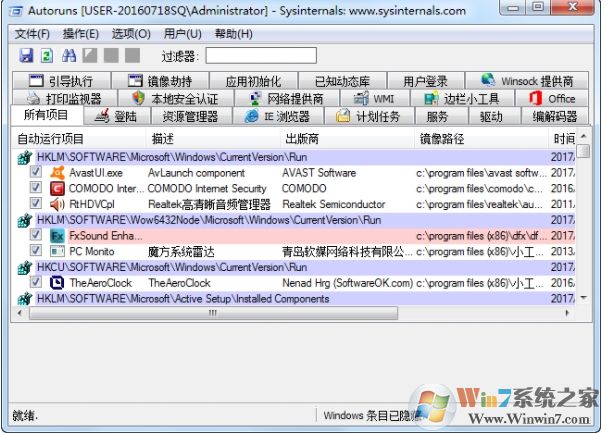Click the vertical scrollbar up arrow
Image resolution: width=606 pixels, height=433 pixels.
point(584,136)
